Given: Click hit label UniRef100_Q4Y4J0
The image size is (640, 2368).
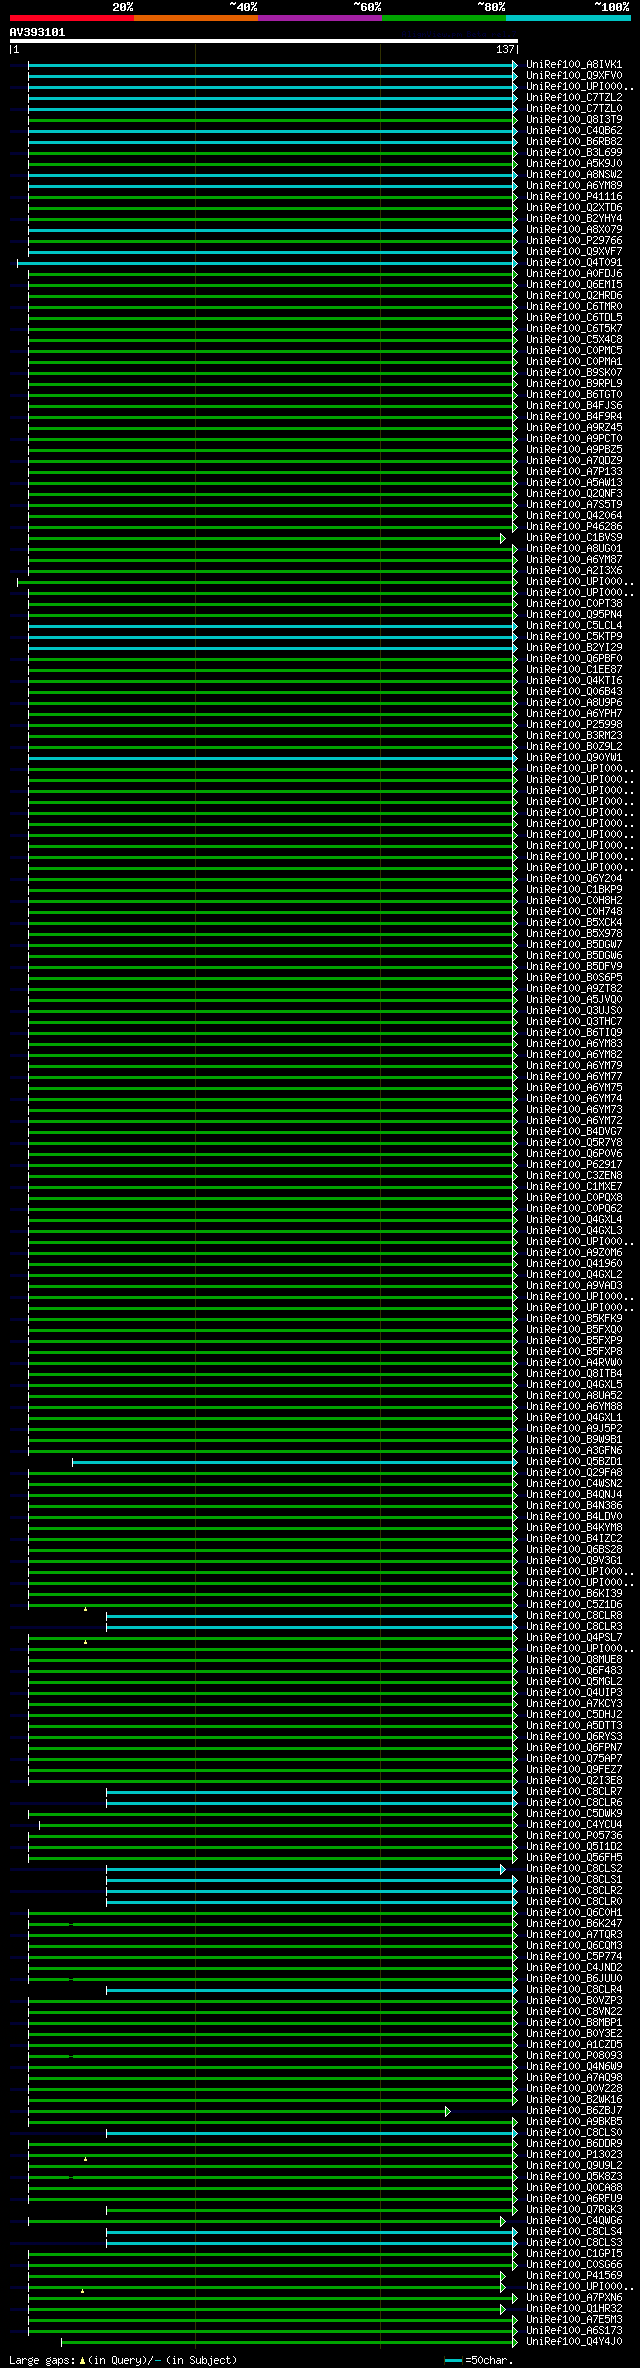Looking at the screenshot, I should pos(574,2342).
